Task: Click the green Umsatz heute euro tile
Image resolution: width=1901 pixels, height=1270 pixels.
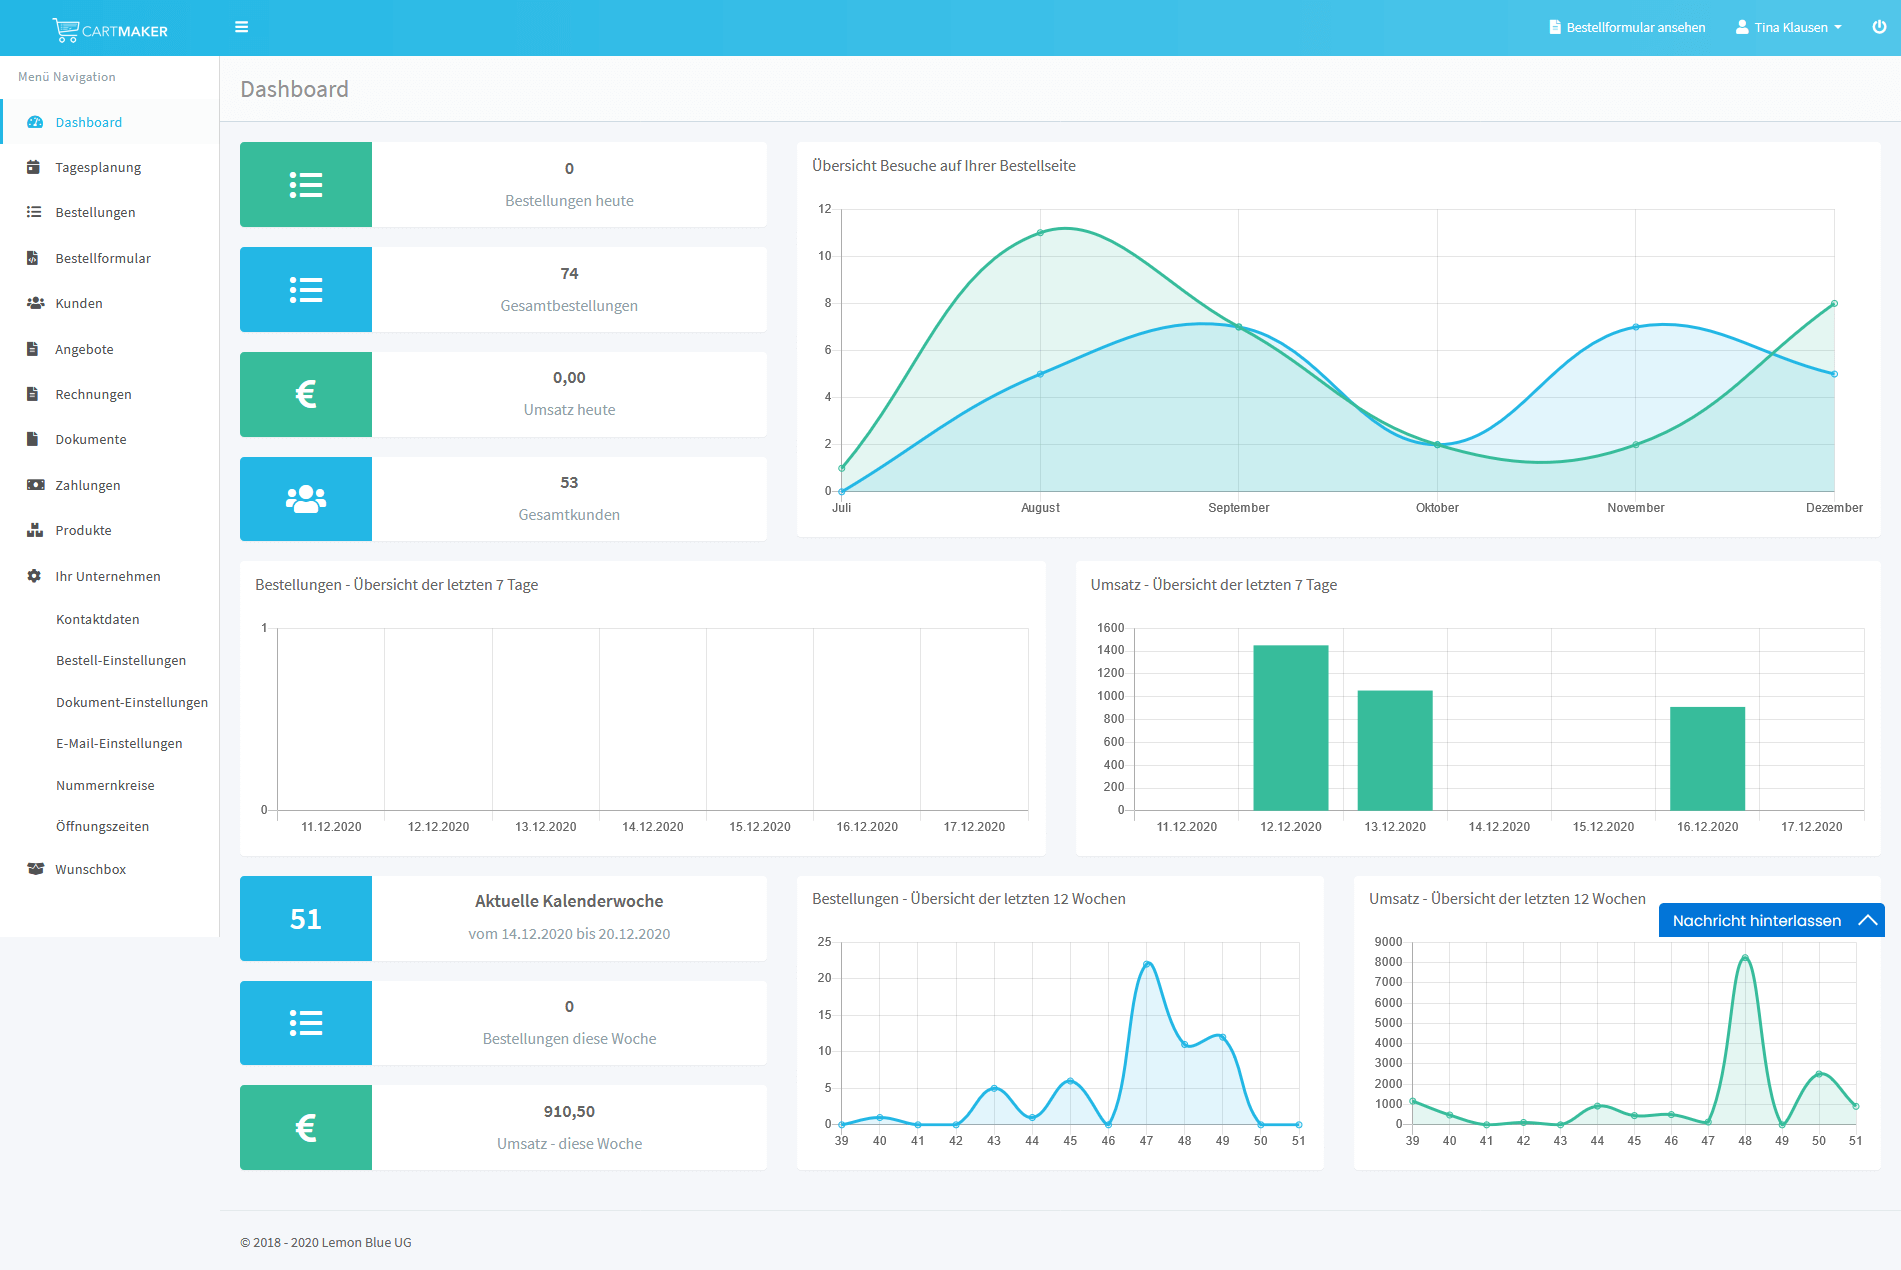Action: tap(306, 394)
